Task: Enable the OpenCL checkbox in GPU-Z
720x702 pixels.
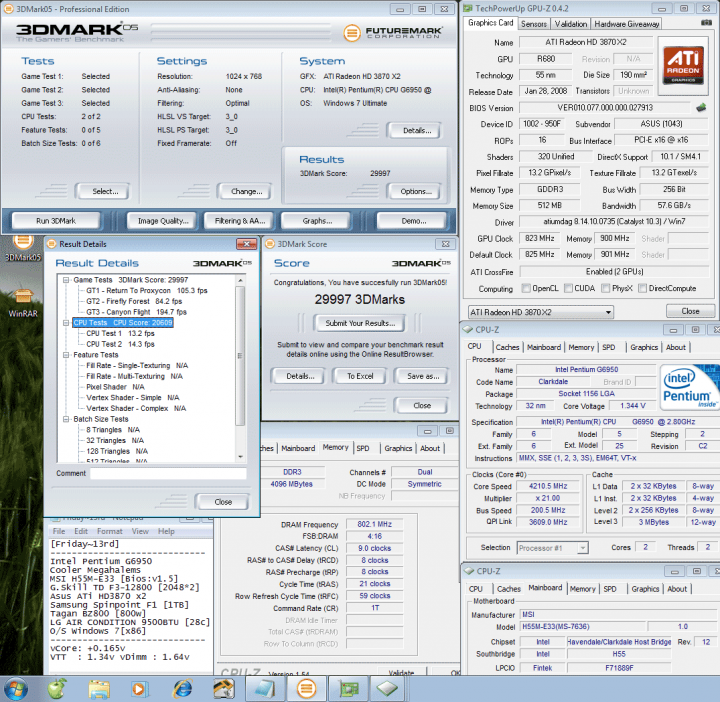Action: pyautogui.click(x=526, y=288)
